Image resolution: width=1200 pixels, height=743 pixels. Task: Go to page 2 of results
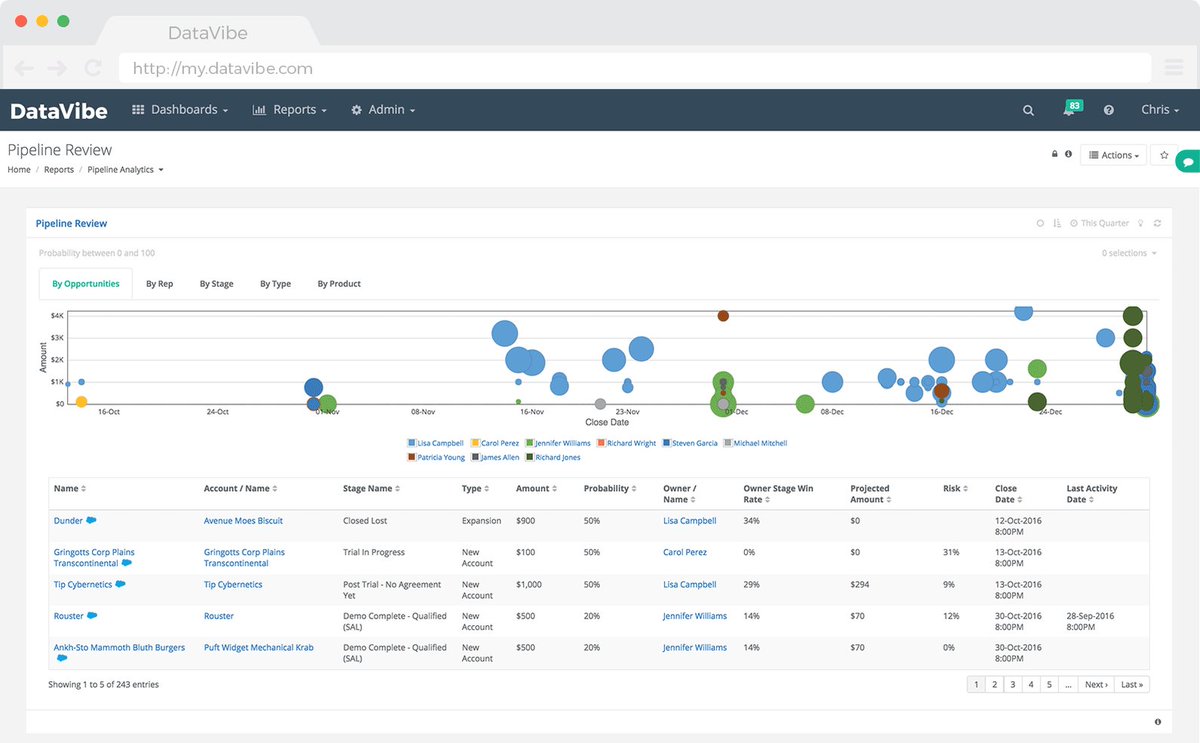pos(994,685)
